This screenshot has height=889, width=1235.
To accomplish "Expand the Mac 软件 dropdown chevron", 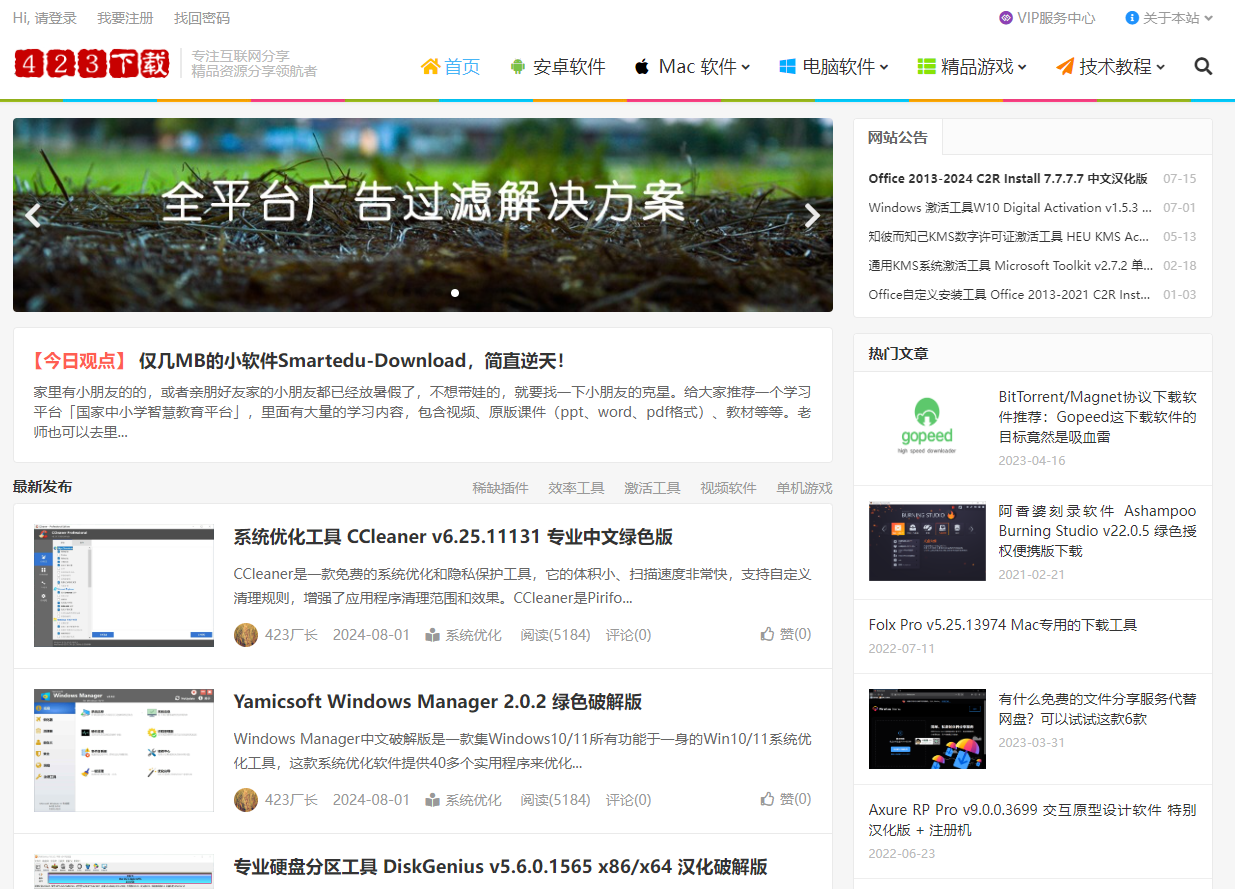I will tap(745, 68).
